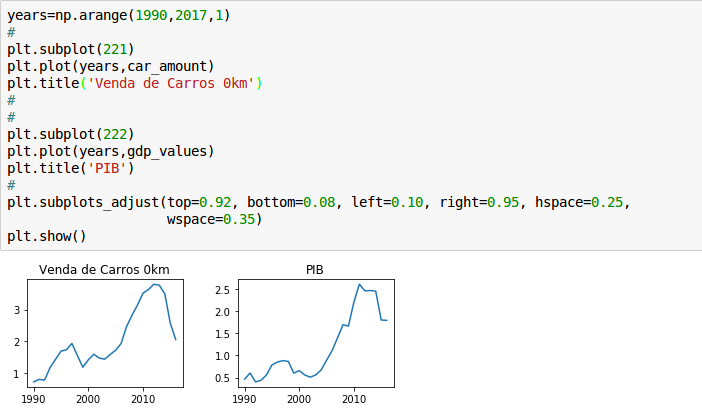Click the plt.title('PIB') line
The width and height of the screenshot is (702, 415).
[x=71, y=168]
